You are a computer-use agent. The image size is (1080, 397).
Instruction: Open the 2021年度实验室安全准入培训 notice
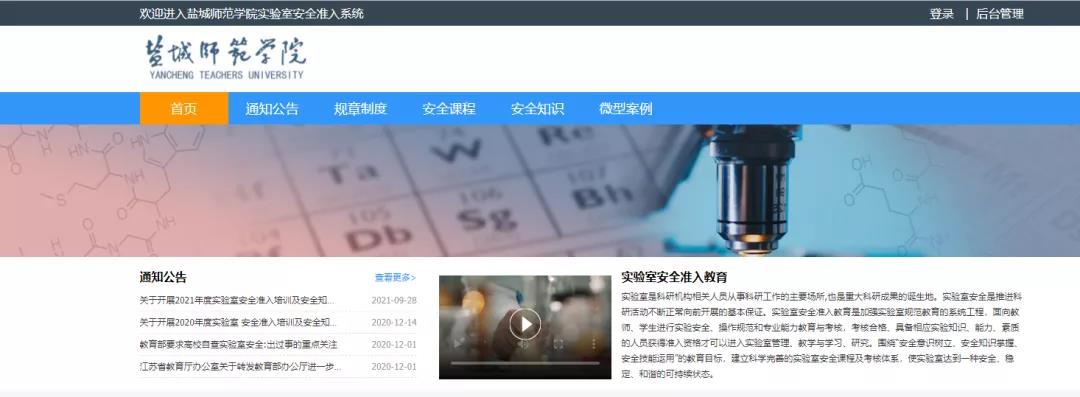237,301
